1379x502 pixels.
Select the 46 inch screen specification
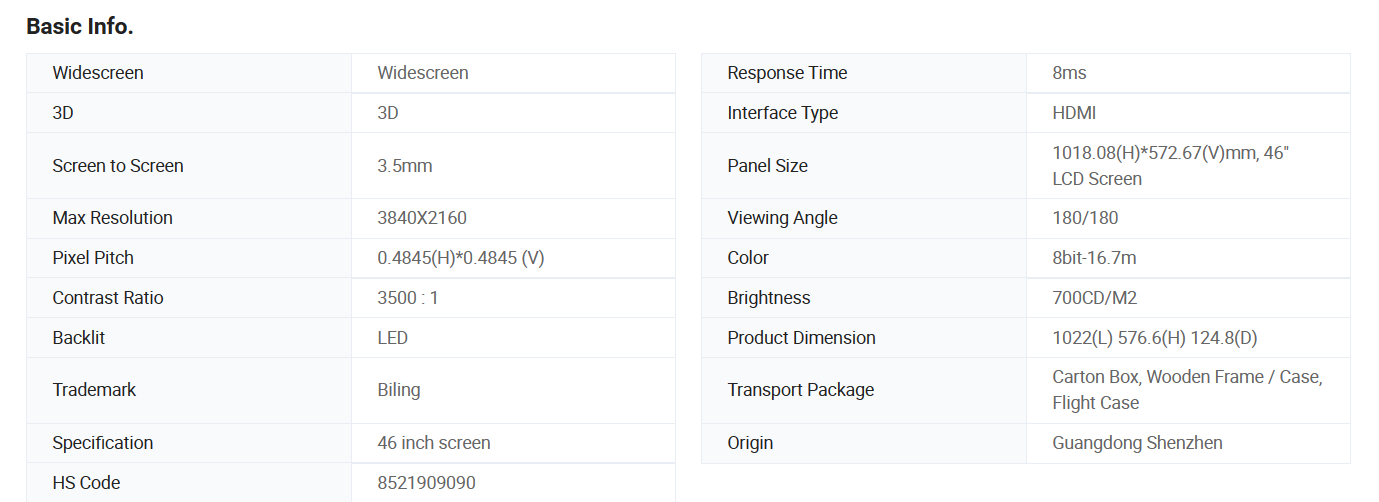434,443
